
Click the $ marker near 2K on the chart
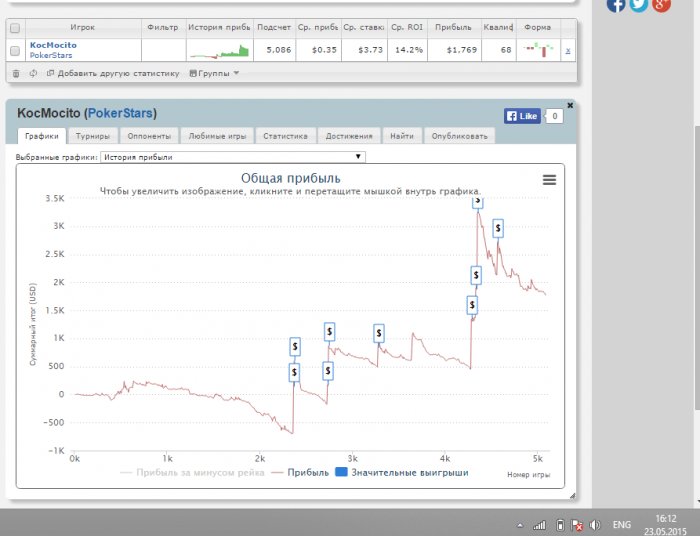coord(476,275)
